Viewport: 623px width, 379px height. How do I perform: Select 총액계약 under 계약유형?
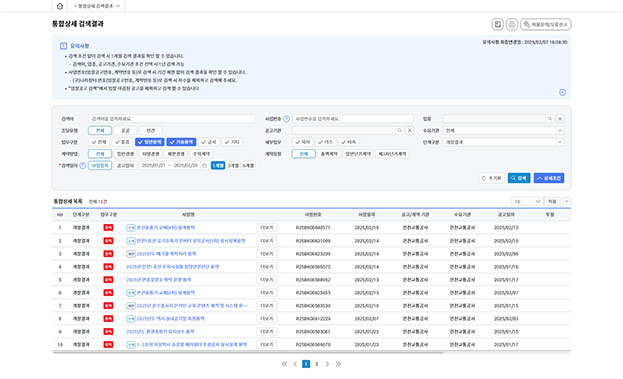point(329,154)
